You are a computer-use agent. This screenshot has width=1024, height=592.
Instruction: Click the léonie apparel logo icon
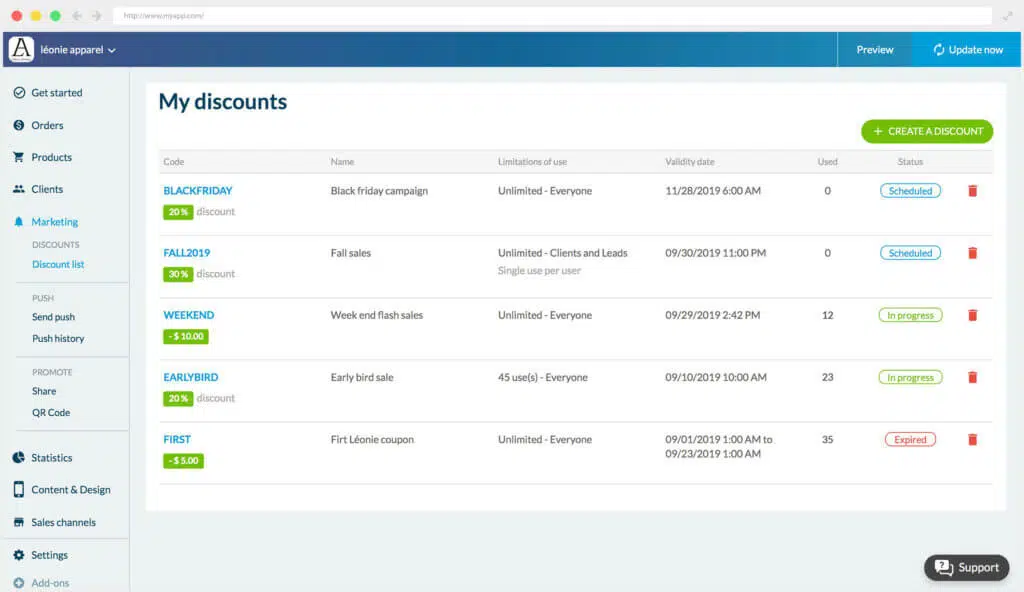coord(21,49)
